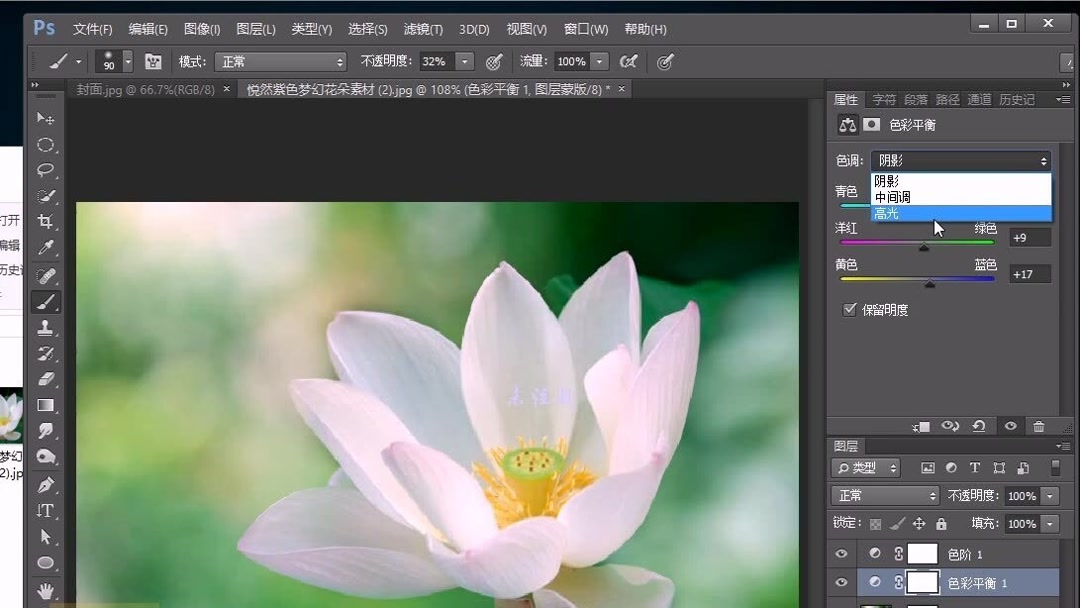Hide the 色阶 1 layer

841,553
